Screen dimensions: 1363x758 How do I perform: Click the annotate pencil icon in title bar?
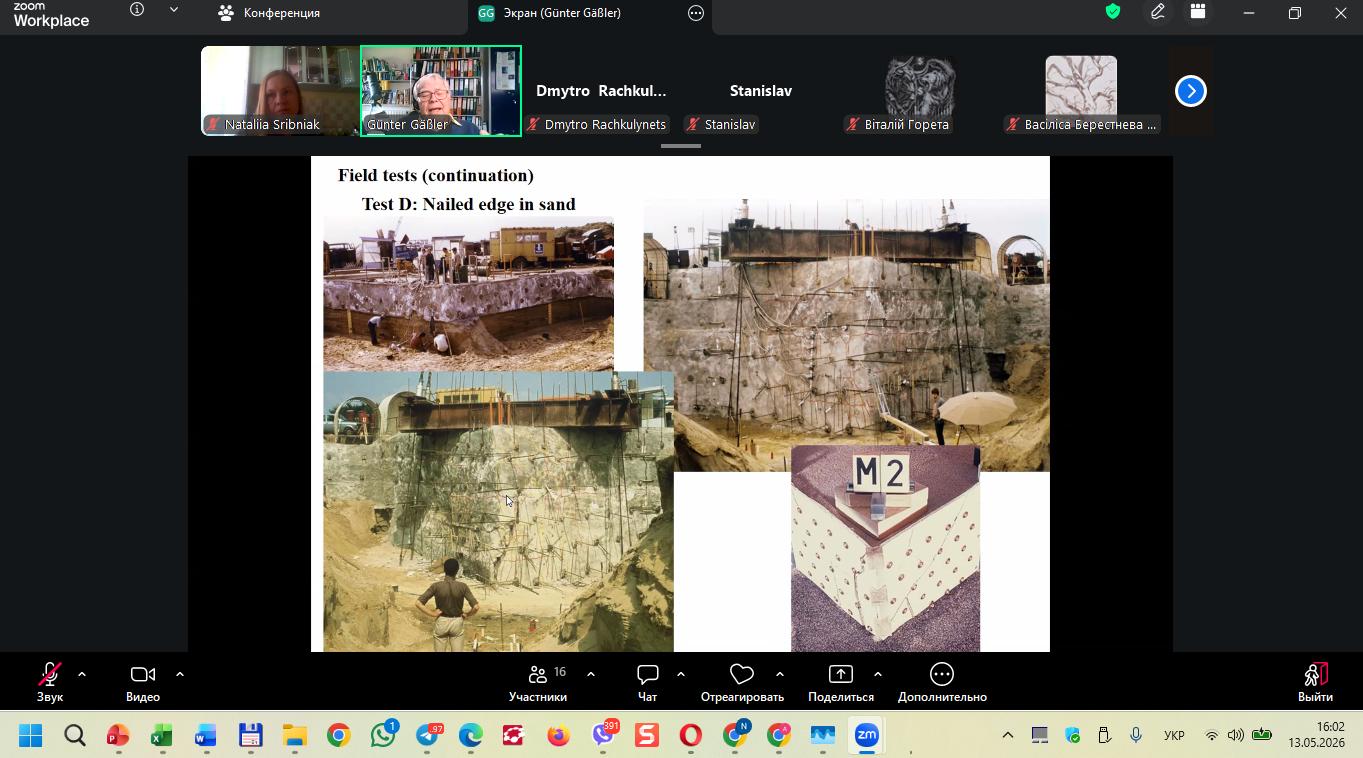coord(1157,12)
